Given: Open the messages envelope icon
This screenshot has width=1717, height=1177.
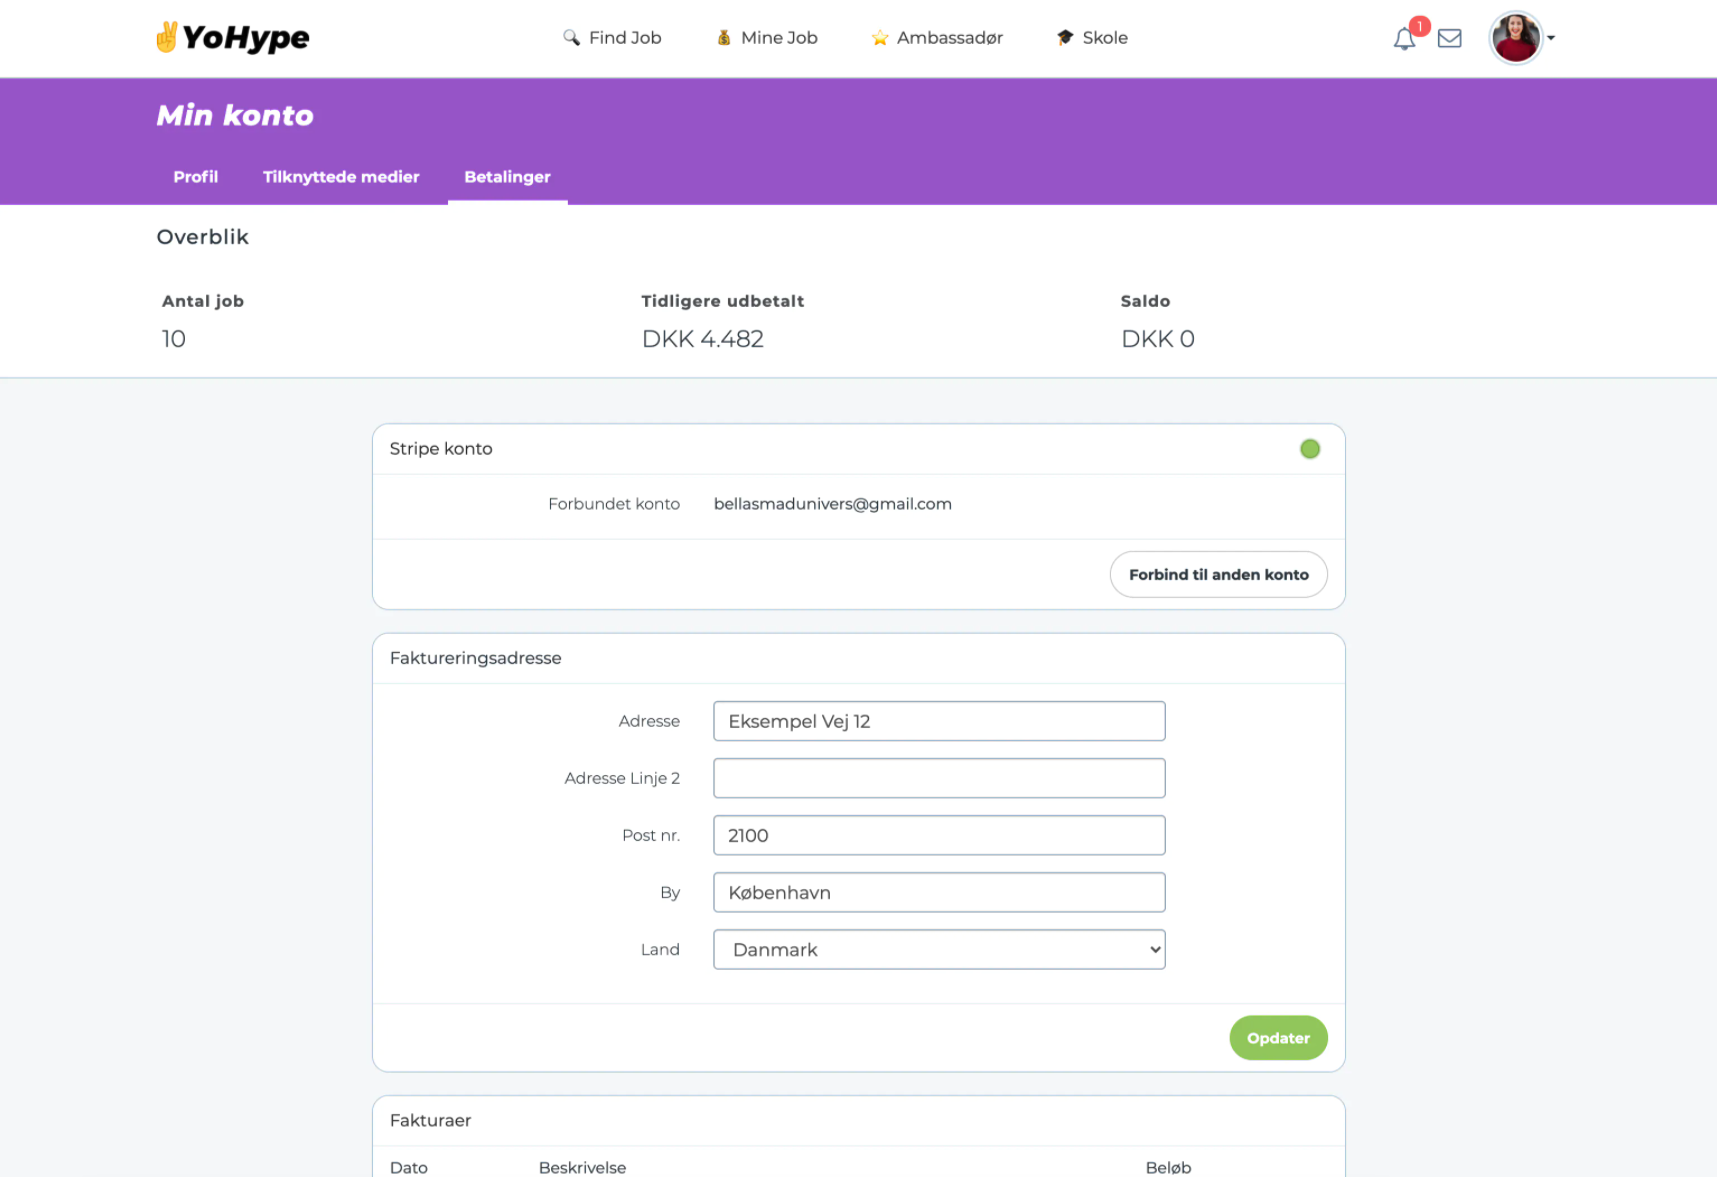Looking at the screenshot, I should coord(1449,39).
